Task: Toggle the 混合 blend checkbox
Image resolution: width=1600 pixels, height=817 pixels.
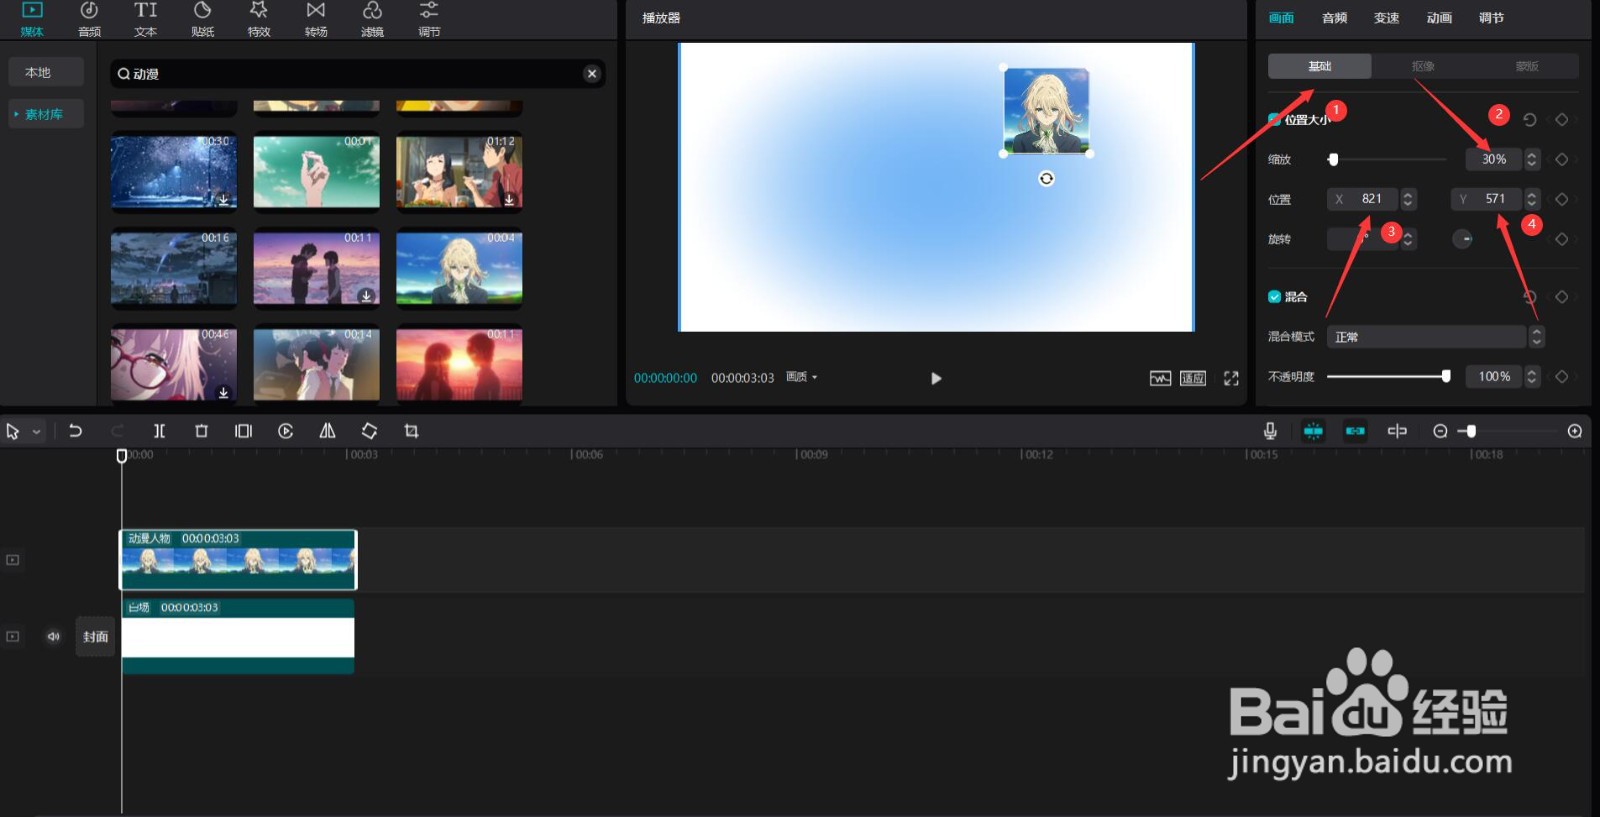Action: 1274,296
